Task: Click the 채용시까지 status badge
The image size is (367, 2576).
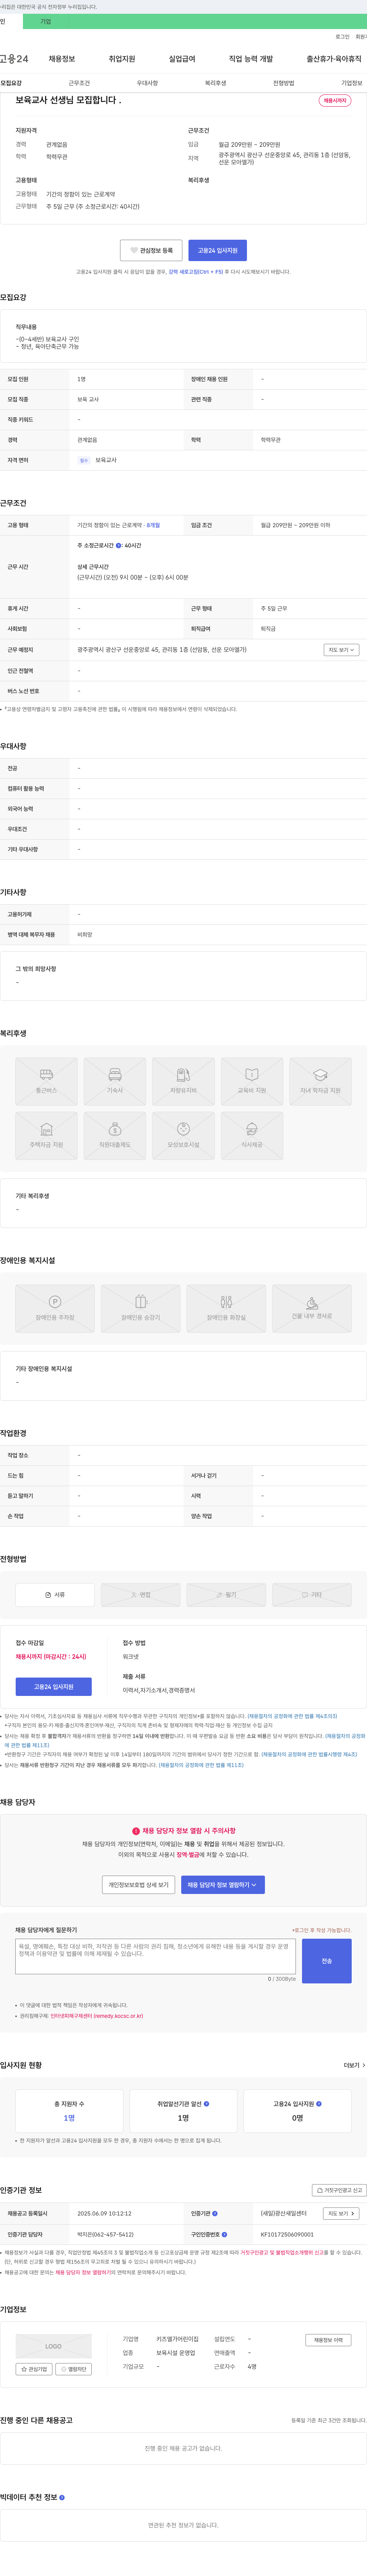Action: (x=335, y=100)
